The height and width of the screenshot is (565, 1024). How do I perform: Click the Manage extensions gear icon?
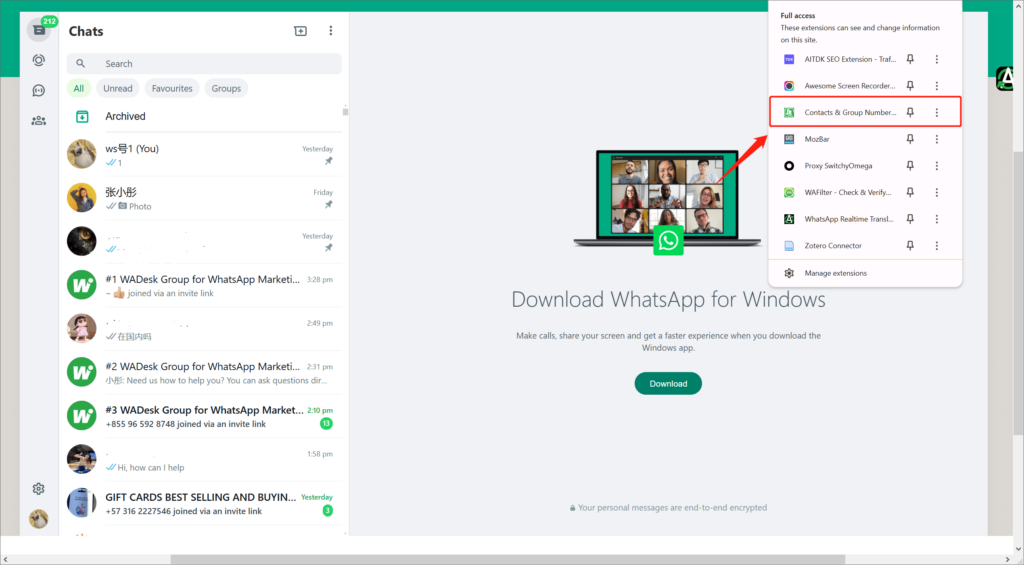(x=789, y=273)
